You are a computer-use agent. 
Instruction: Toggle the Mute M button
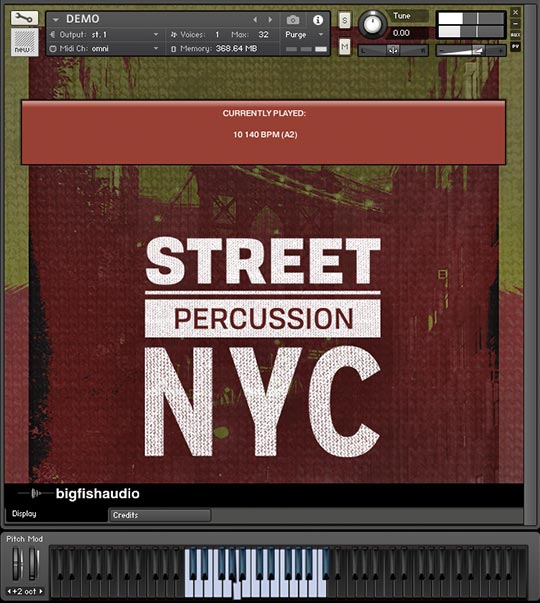[345, 47]
